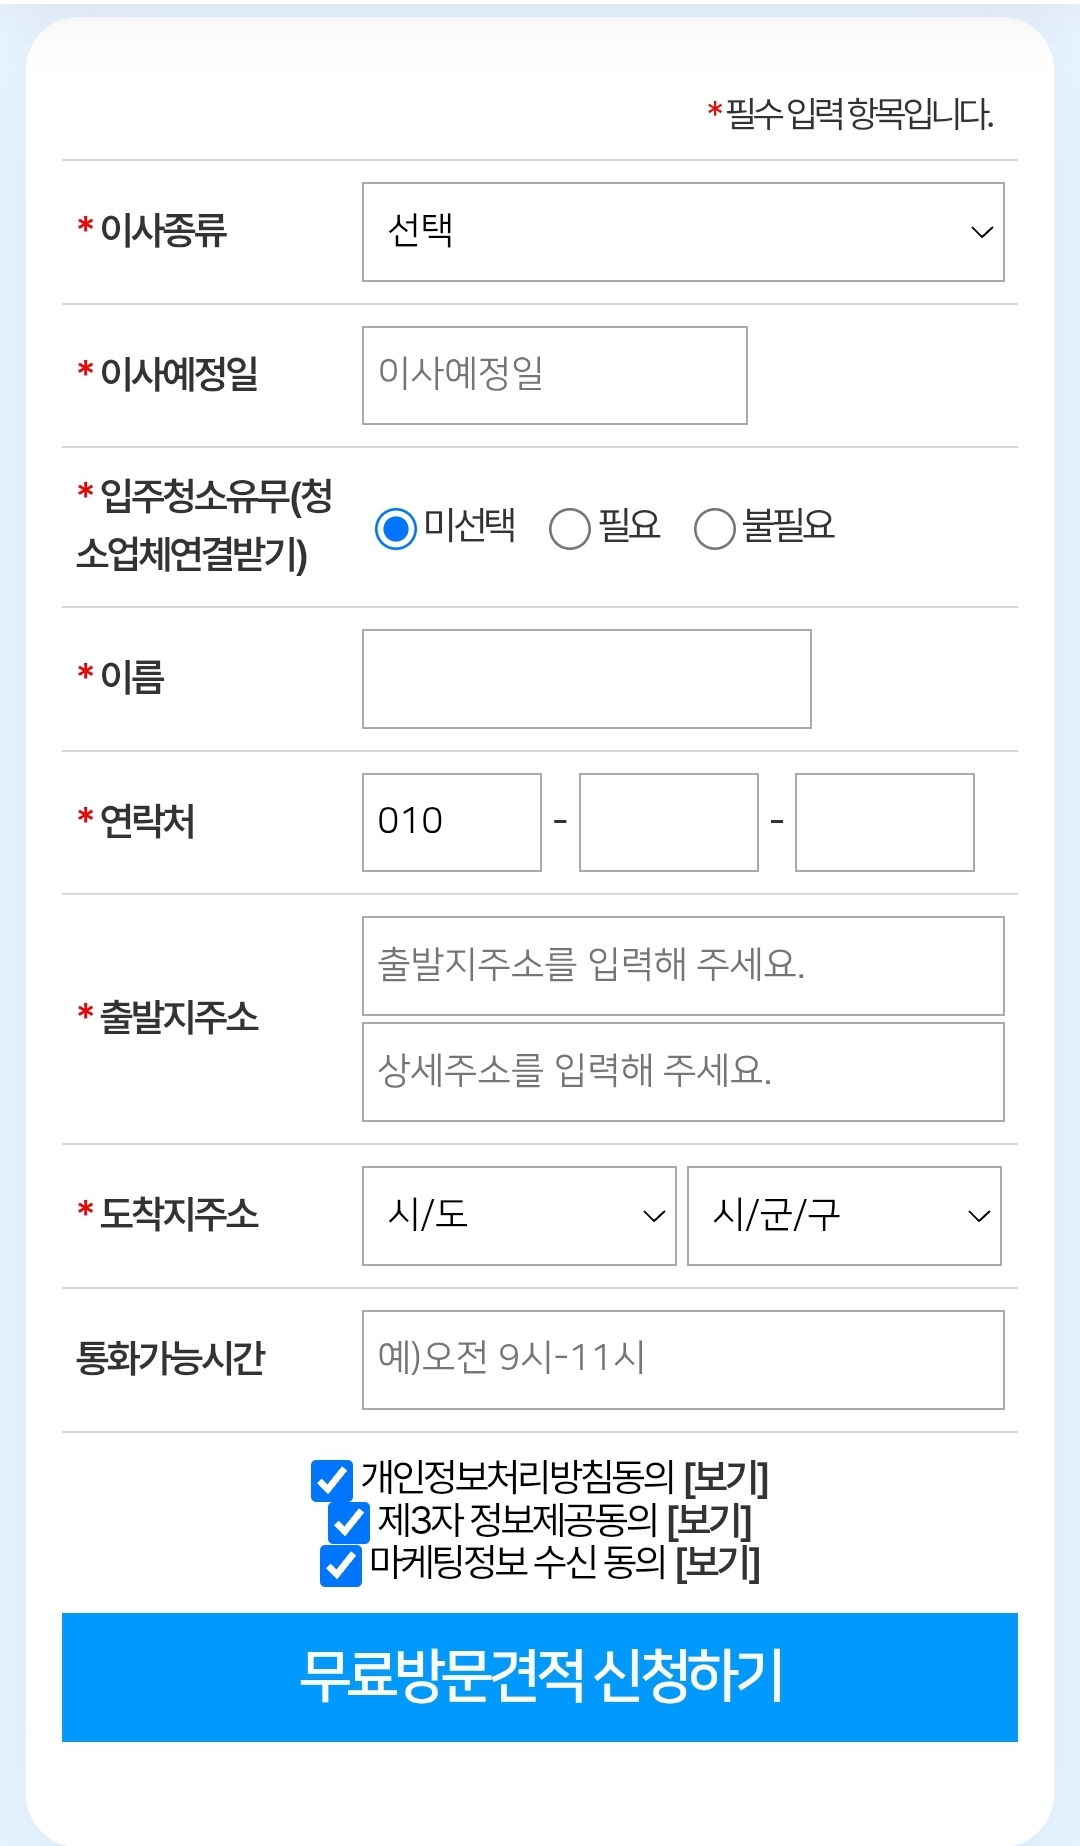Uncheck the 개인정보처리방침동의 checkbox
The height and width of the screenshot is (1846, 1080).
(x=332, y=1480)
